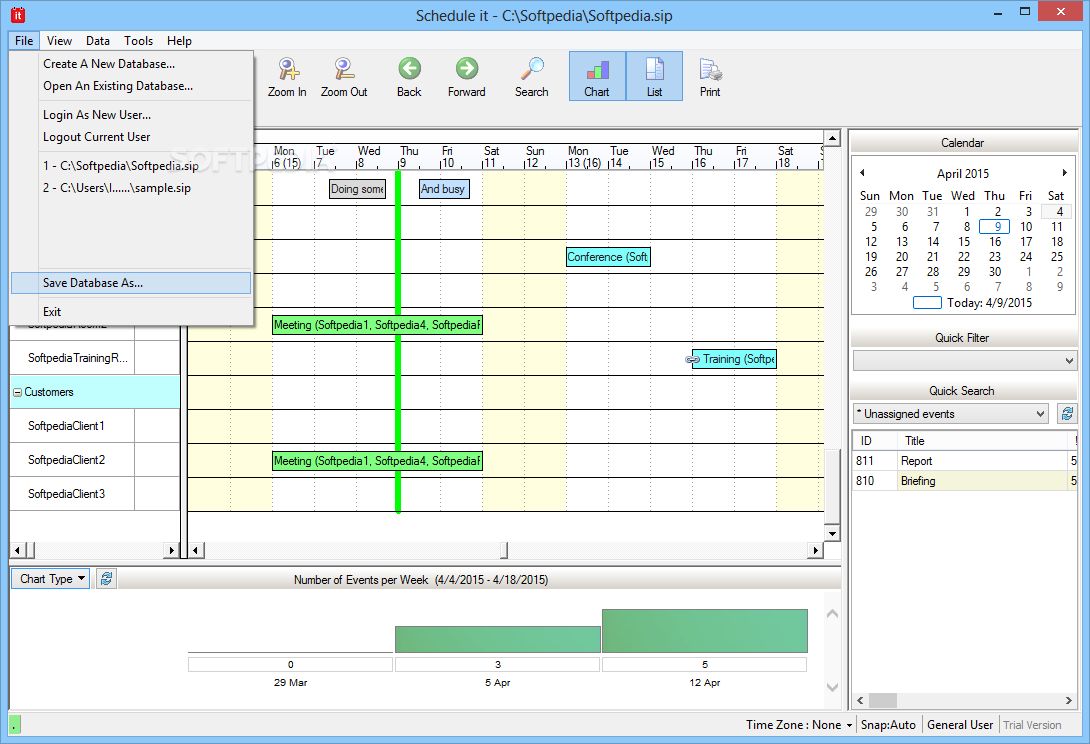Select Logout Current User menu item
The image size is (1090, 744).
(x=131, y=137)
